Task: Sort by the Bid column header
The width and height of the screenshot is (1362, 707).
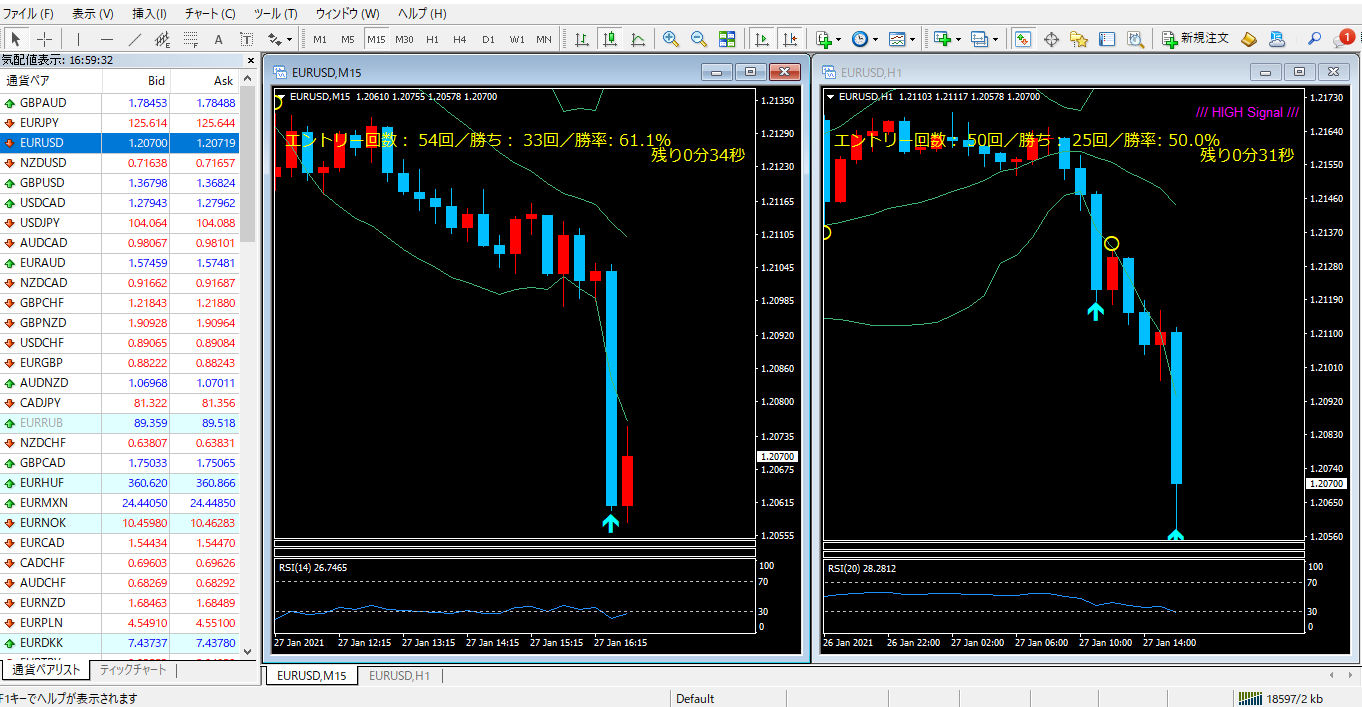Action: click(x=136, y=81)
